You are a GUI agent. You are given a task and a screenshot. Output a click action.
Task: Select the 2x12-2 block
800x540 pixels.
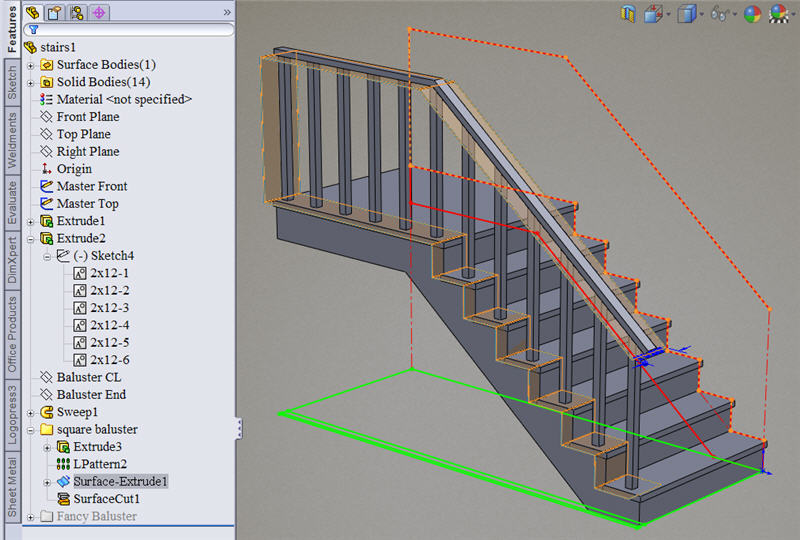pyautogui.click(x=110, y=290)
